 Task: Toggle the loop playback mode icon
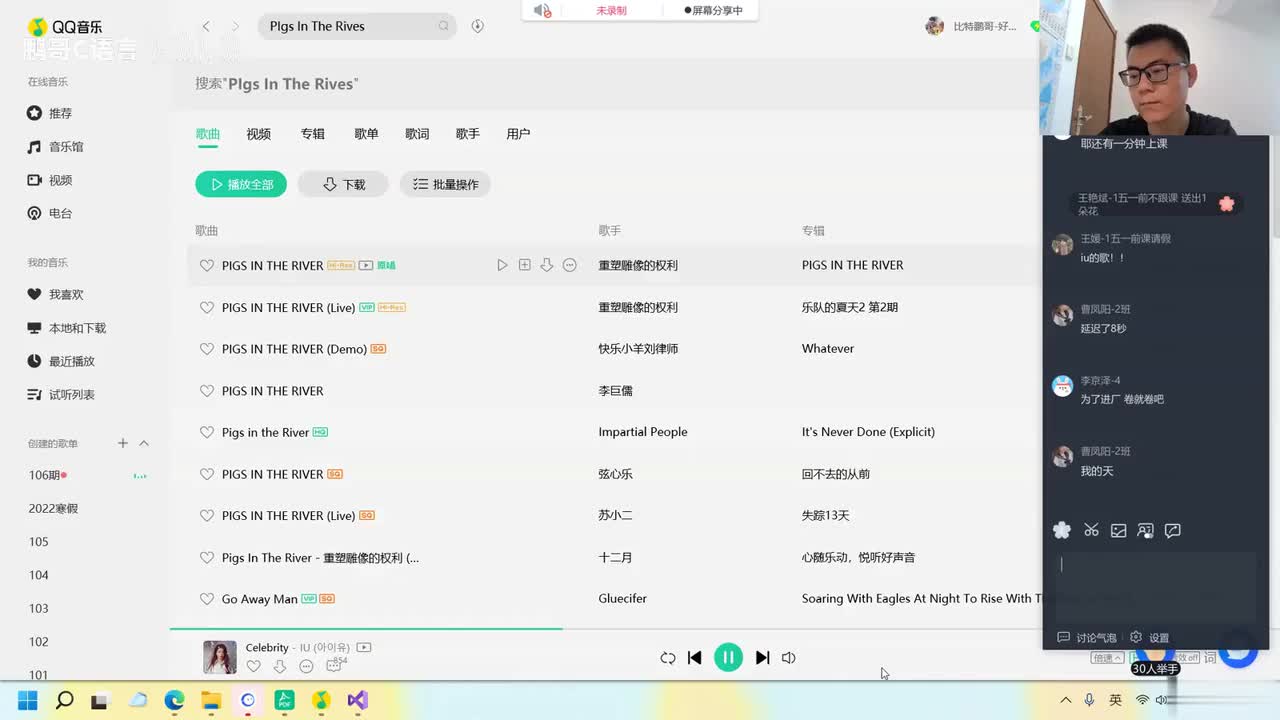pos(668,658)
